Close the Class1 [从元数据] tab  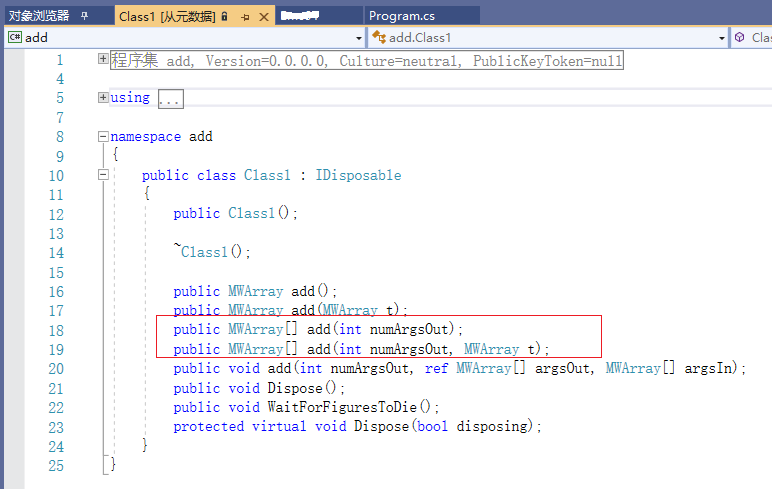(x=264, y=17)
